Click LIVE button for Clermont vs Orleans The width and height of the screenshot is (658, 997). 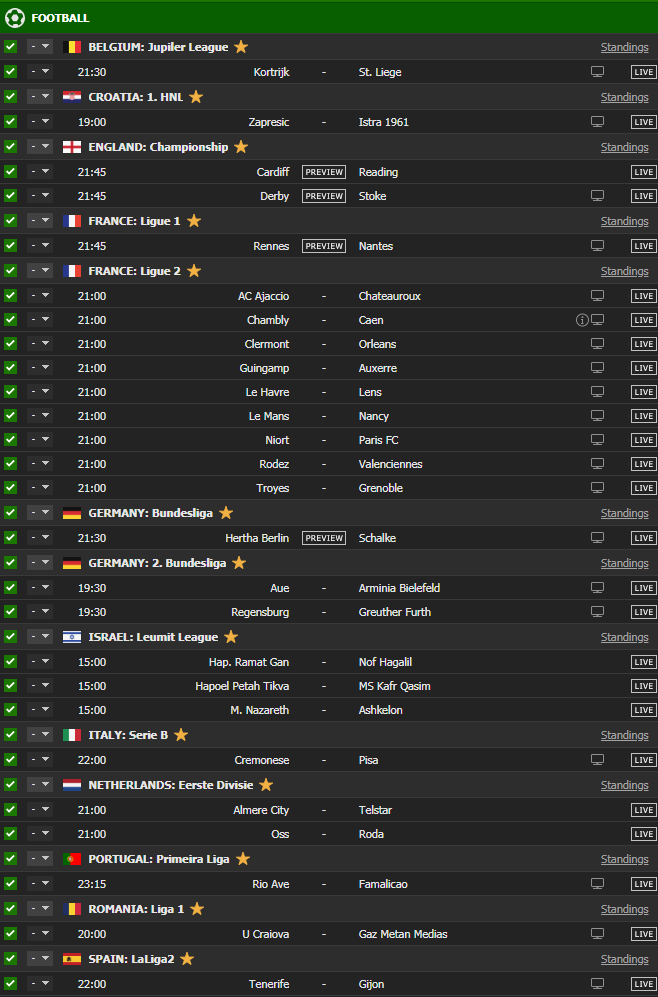[x=643, y=344]
